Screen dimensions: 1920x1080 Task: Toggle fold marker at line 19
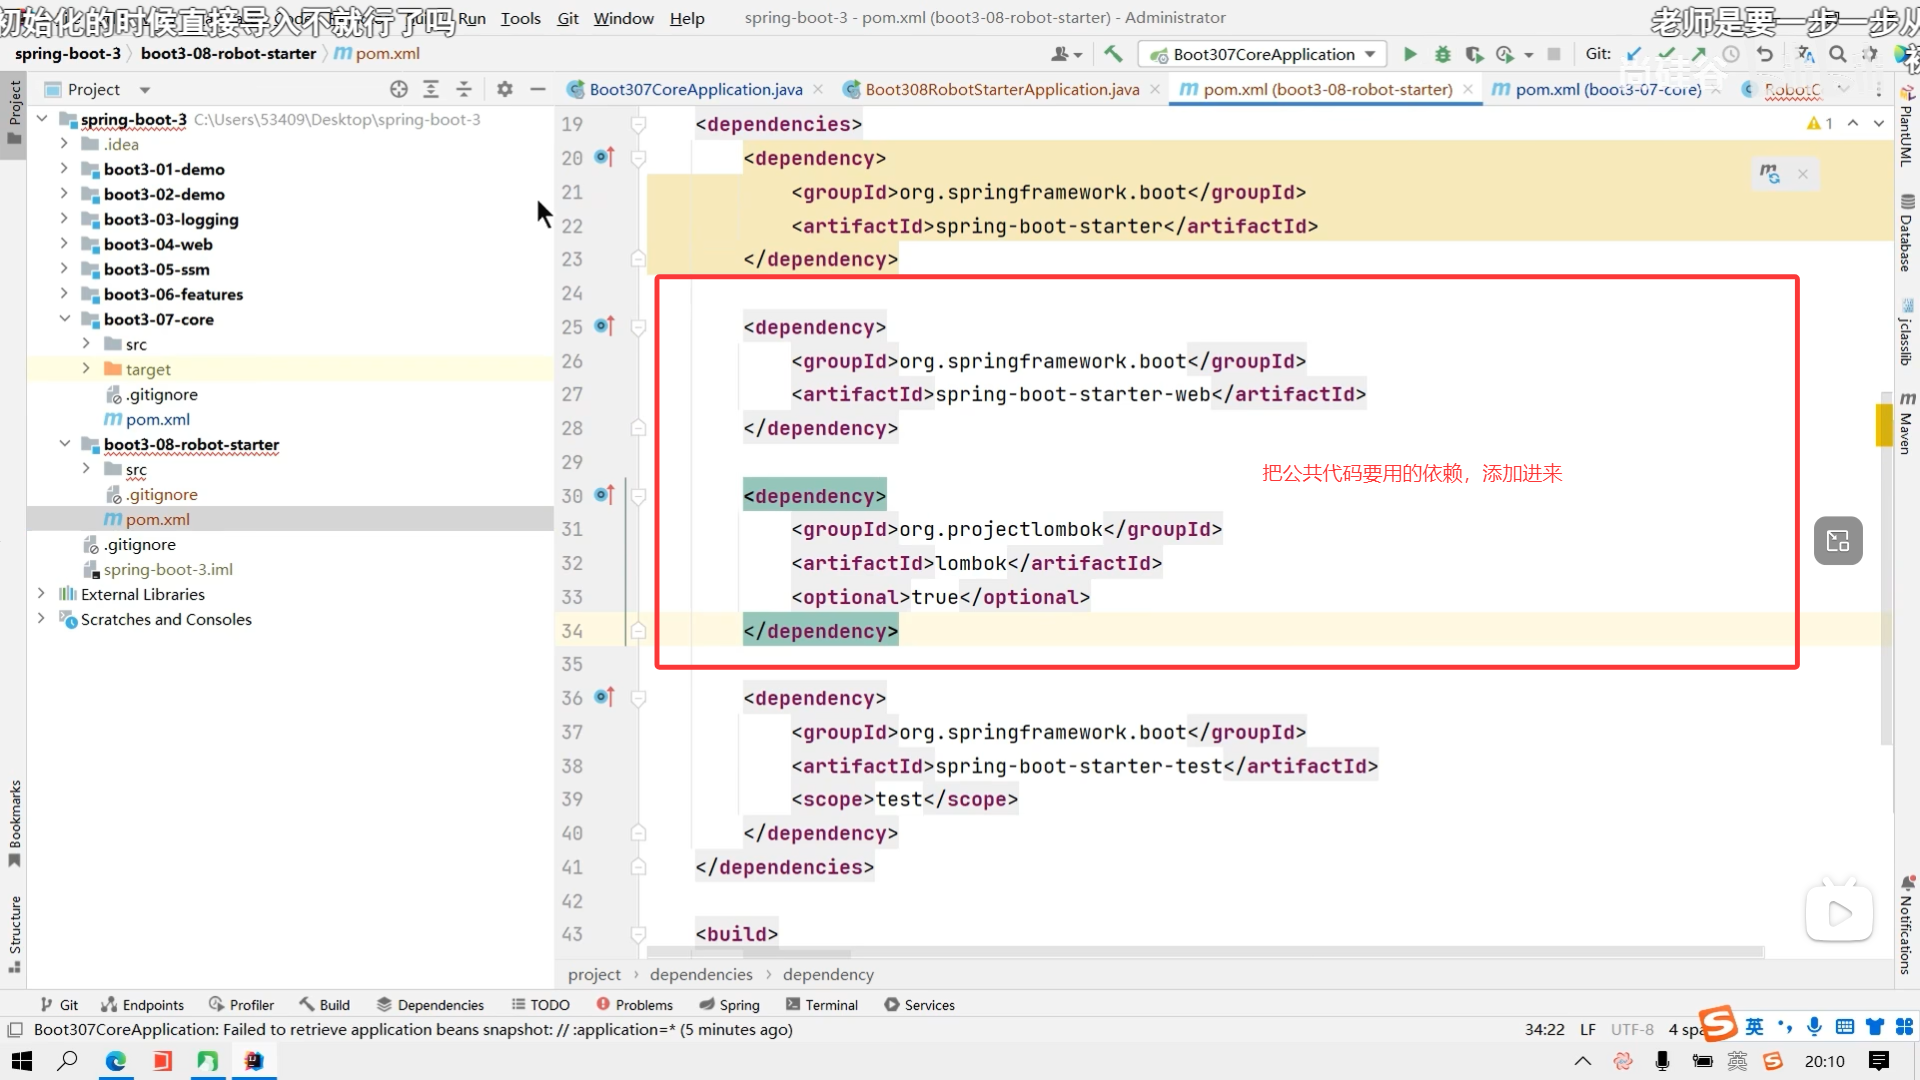coord(639,124)
